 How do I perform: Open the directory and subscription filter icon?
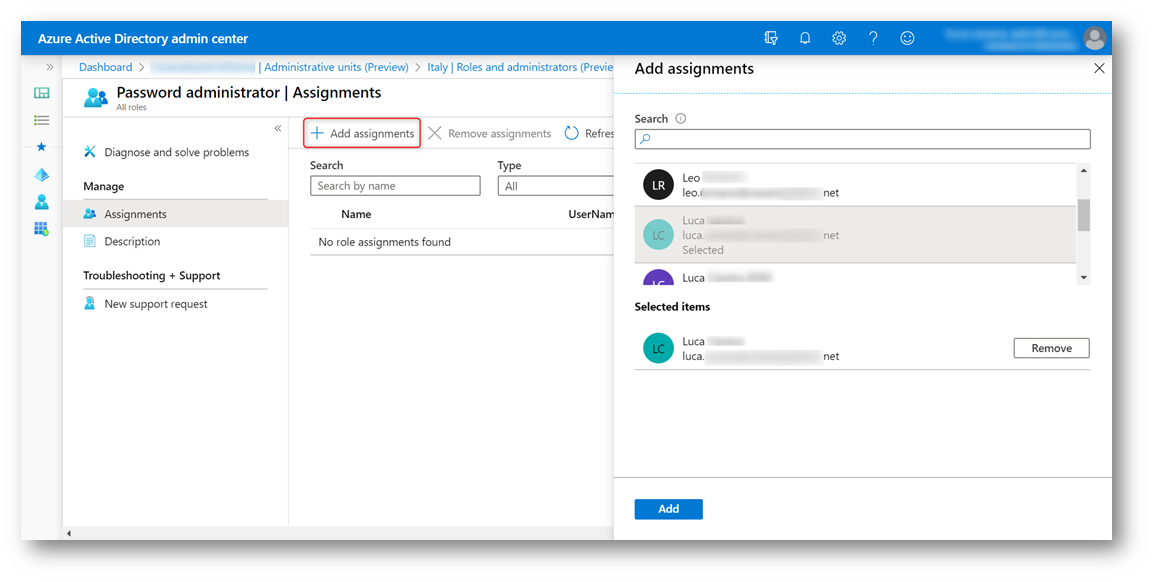pyautogui.click(x=771, y=38)
